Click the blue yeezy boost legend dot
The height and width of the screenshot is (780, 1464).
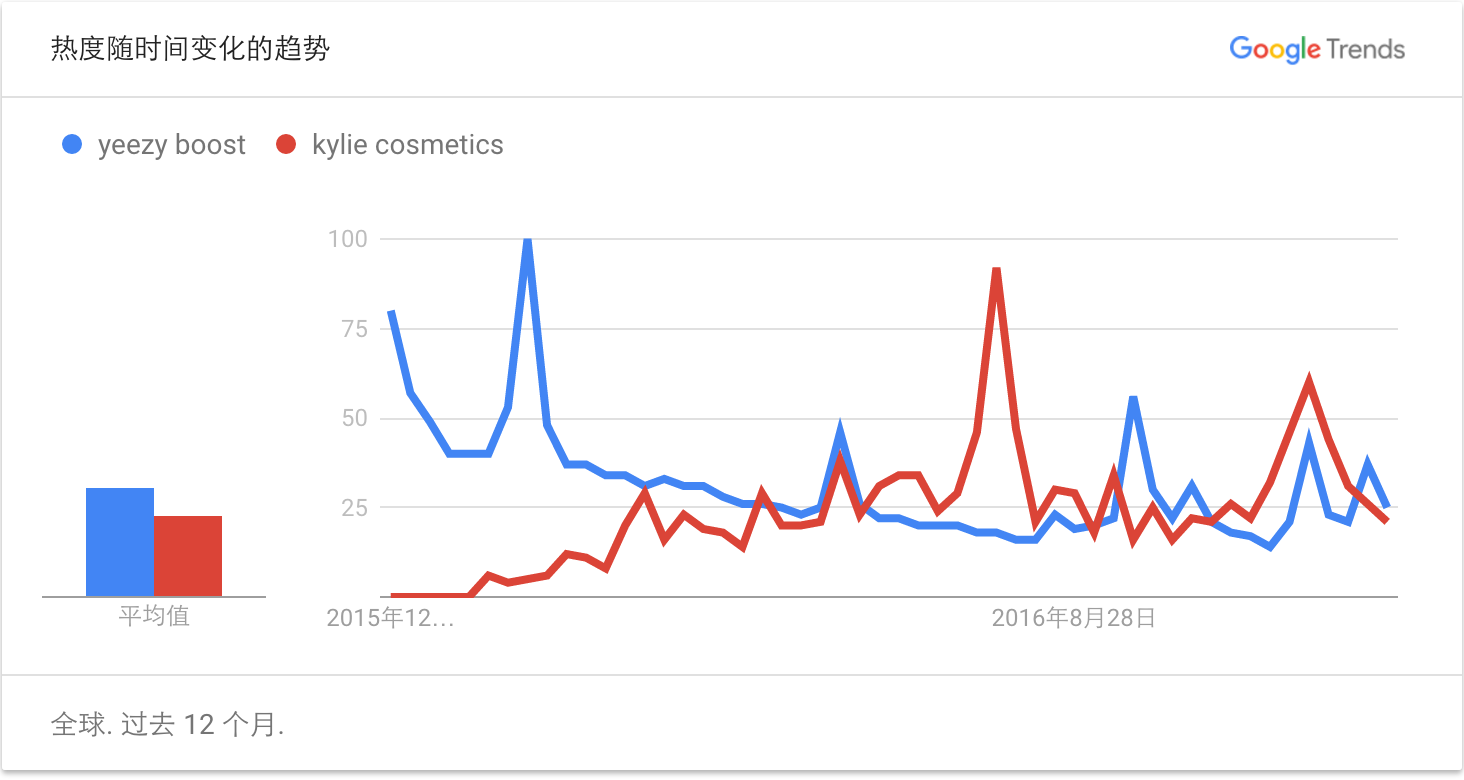[72, 145]
